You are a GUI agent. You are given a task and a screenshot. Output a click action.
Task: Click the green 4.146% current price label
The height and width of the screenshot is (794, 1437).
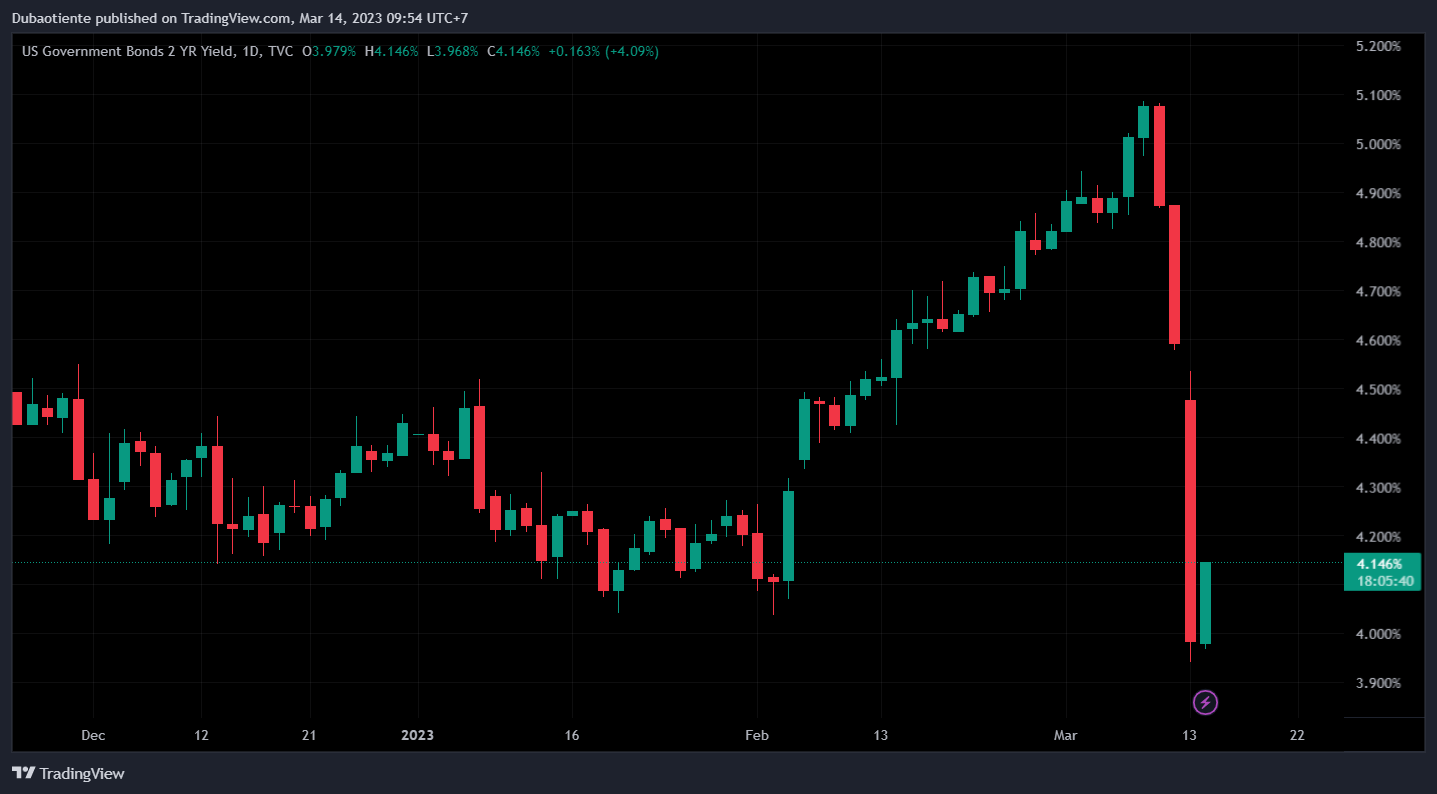coord(1382,564)
